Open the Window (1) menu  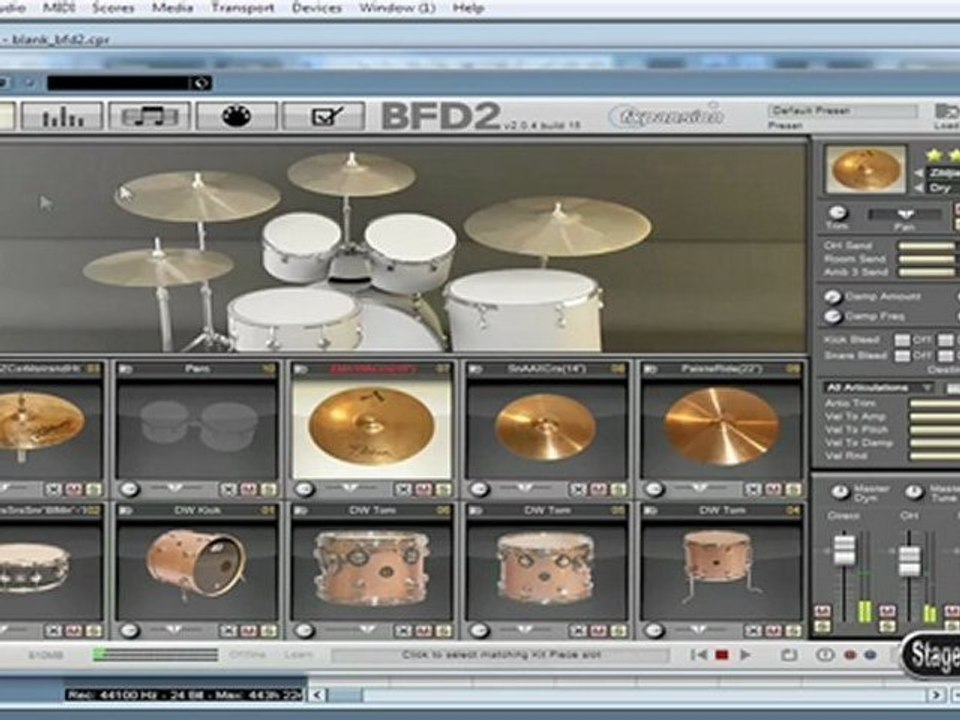pyautogui.click(x=397, y=8)
